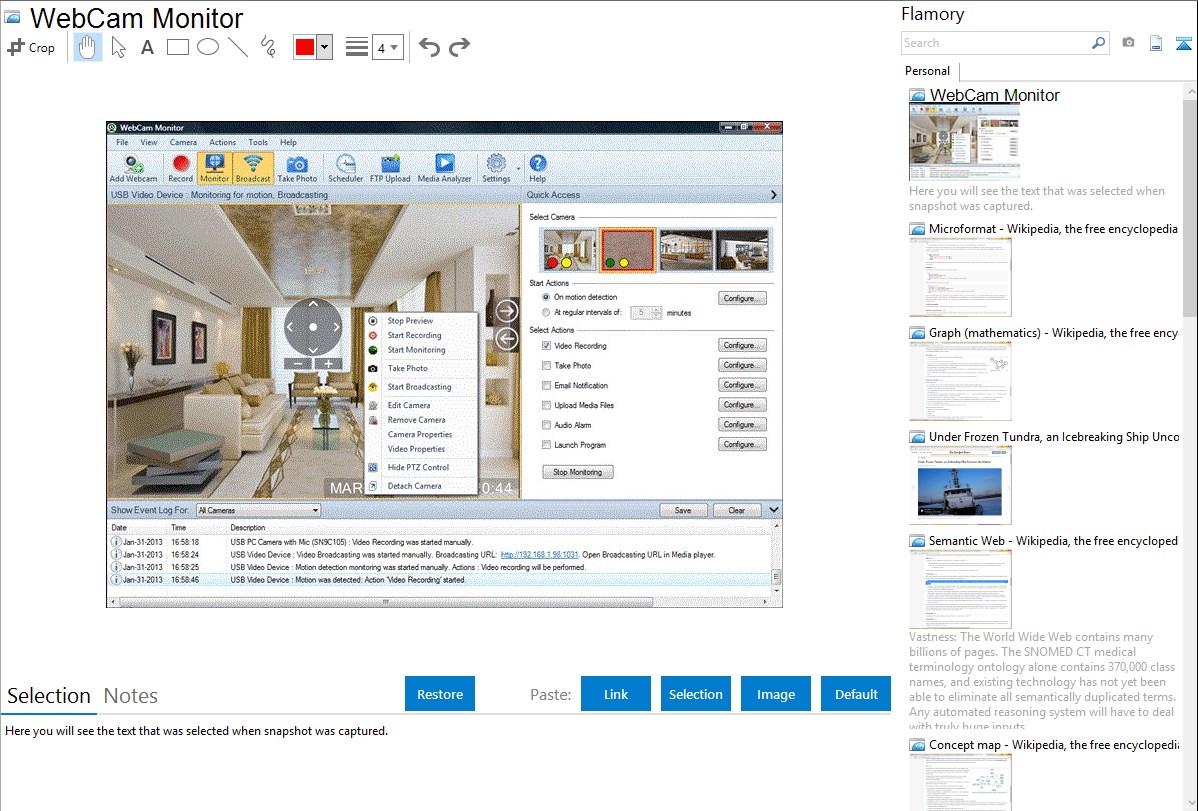This screenshot has width=1198, height=811.
Task: Click the FTP Upload toolbar icon
Action: pyautogui.click(x=390, y=169)
